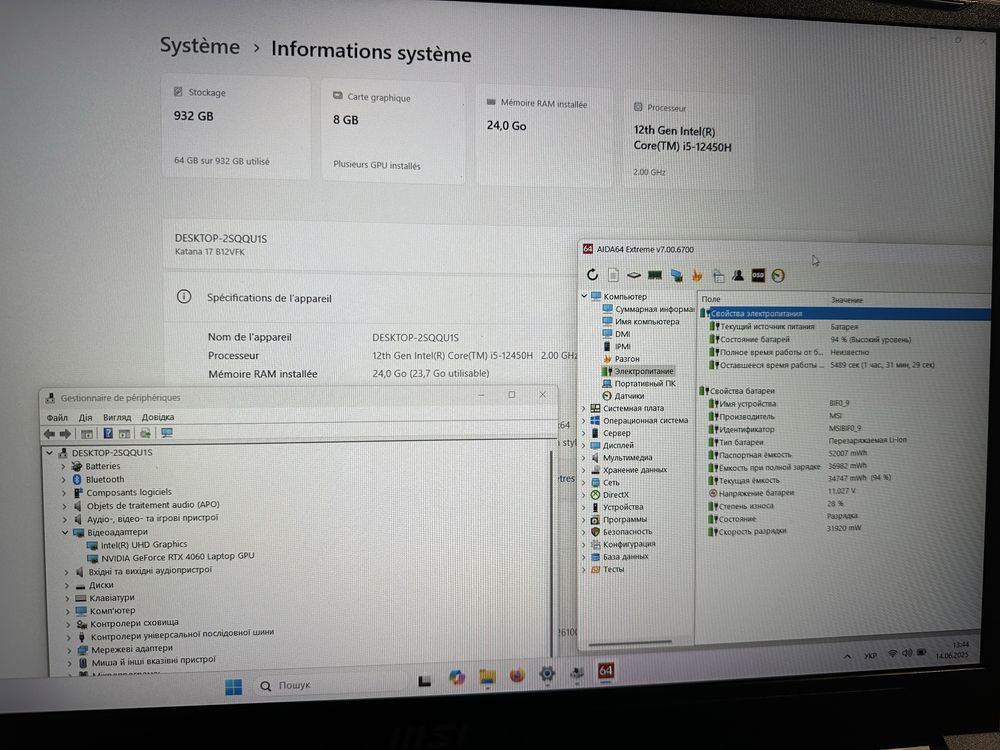Go back to Système breadcrumb in Settings
Viewport: 1000px width, 750px height.
click(200, 46)
